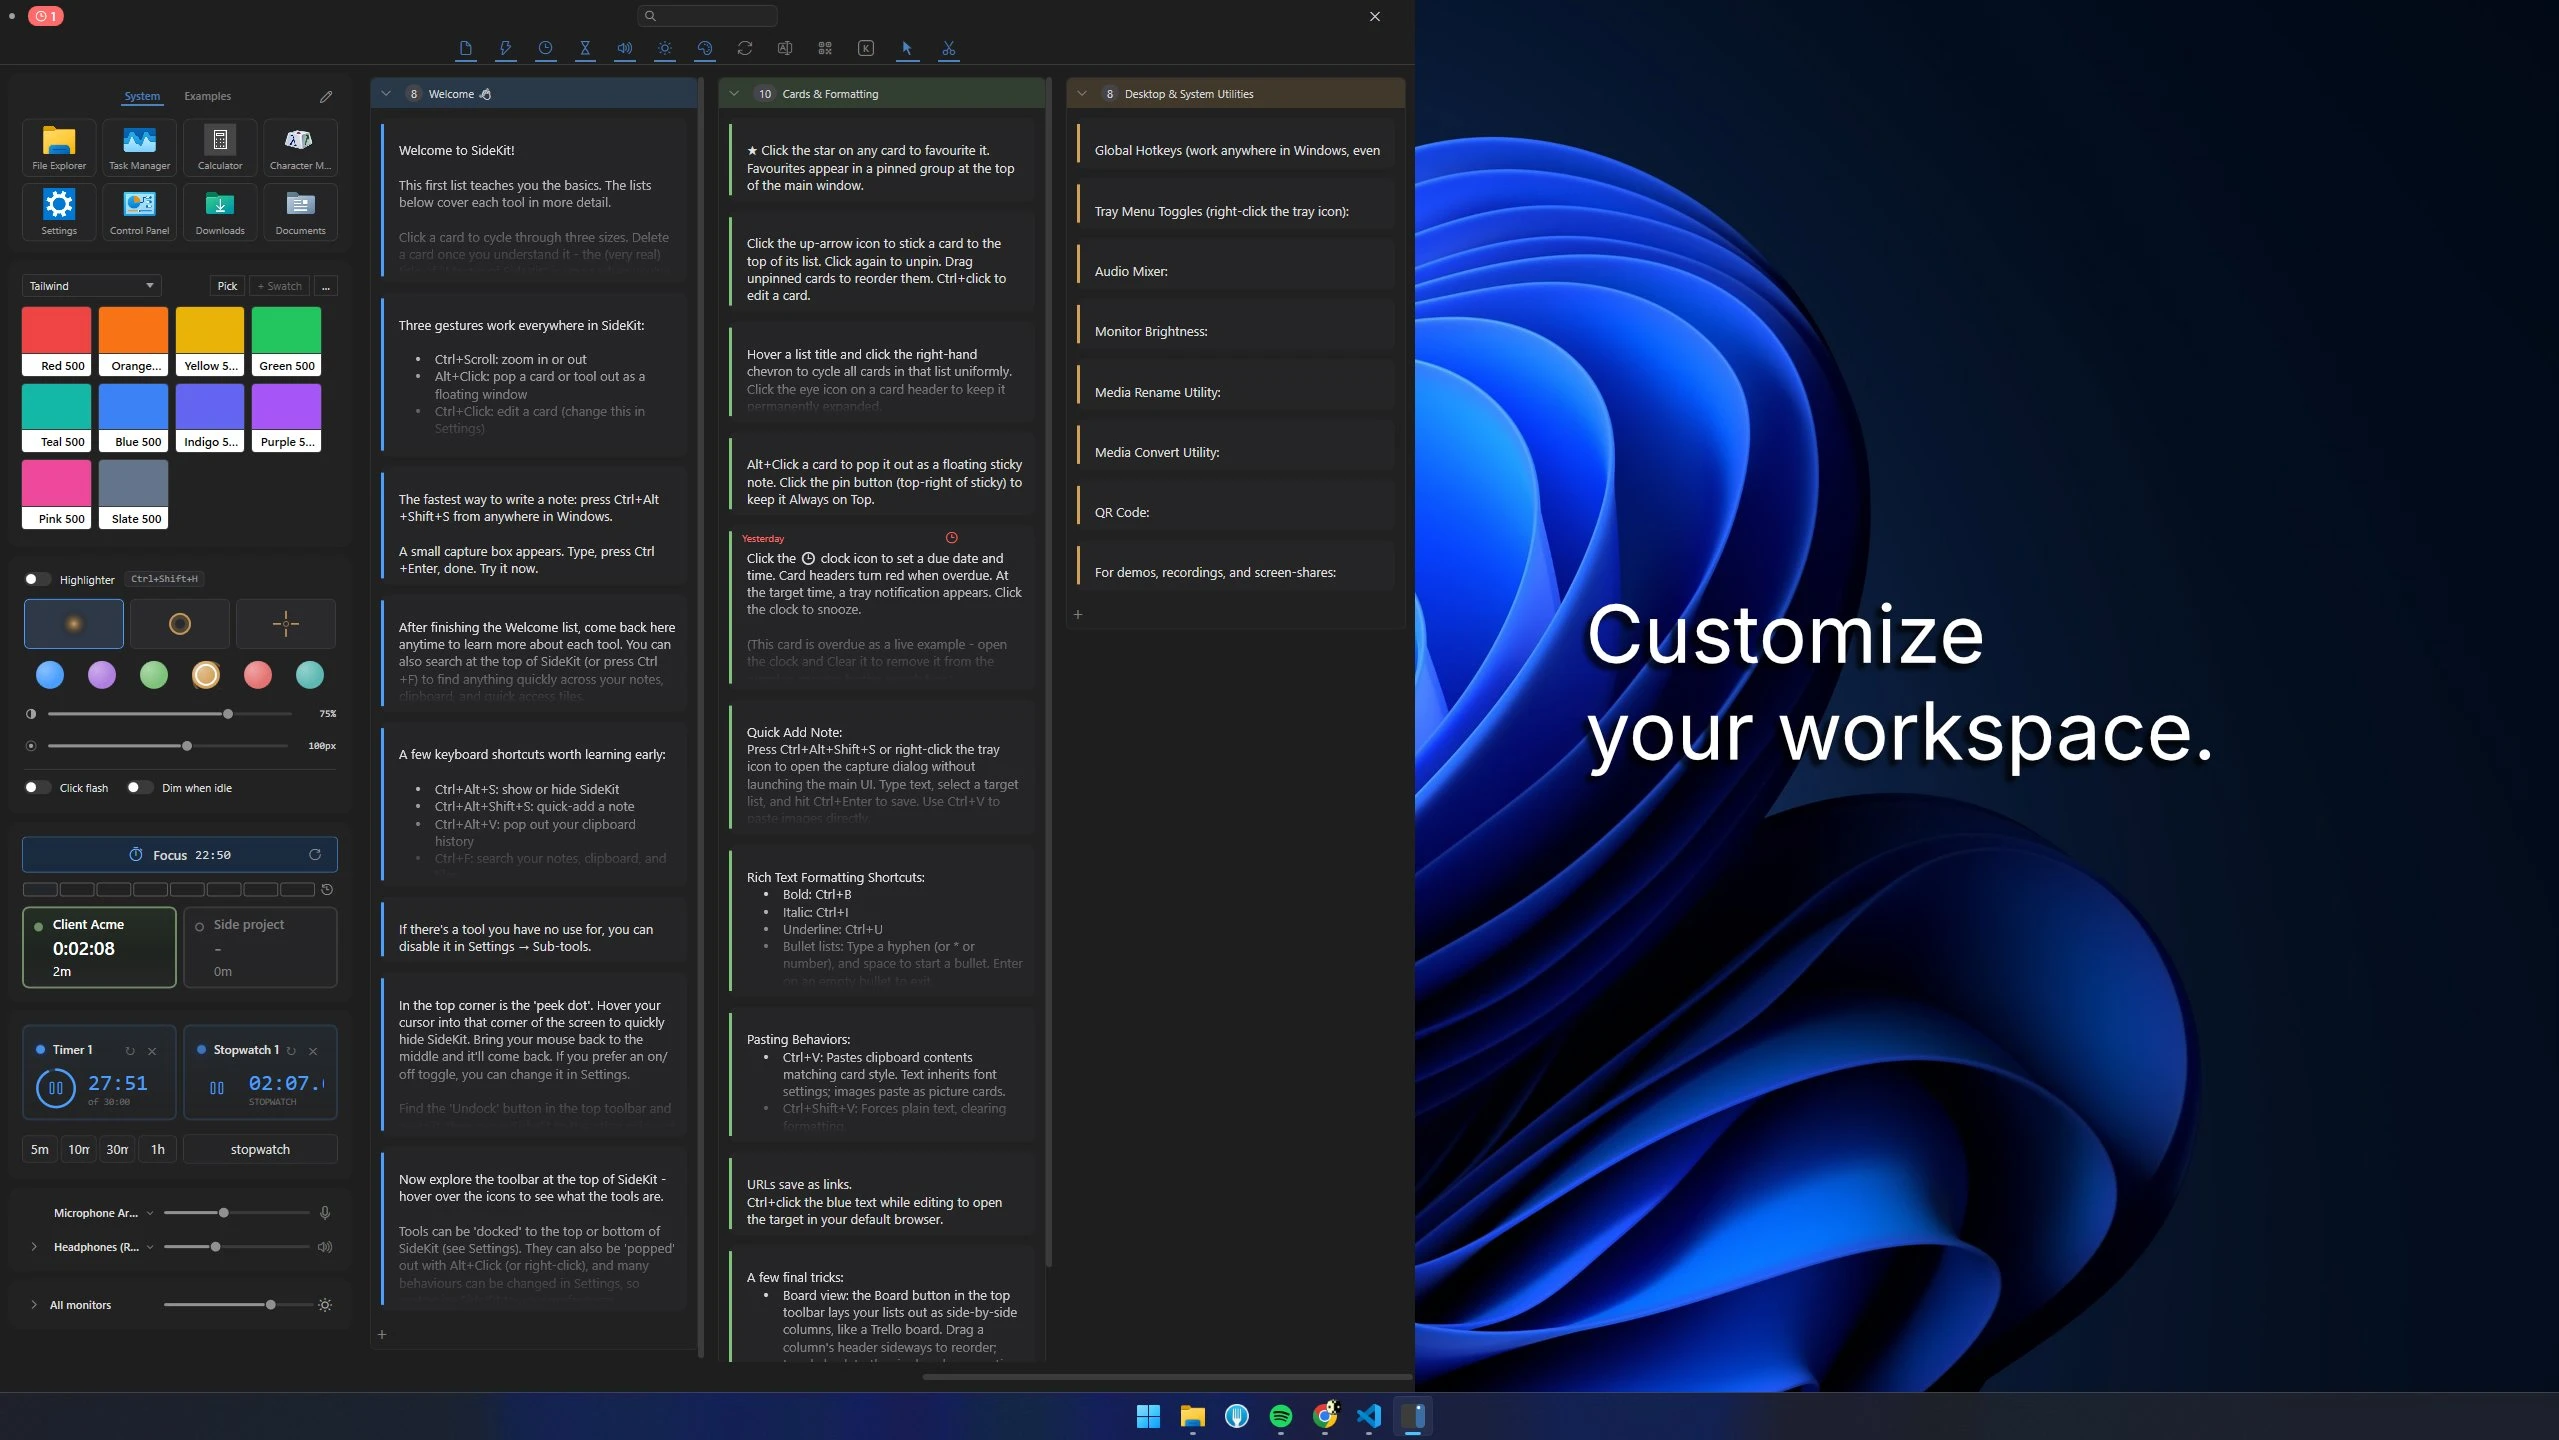Open the QR code toolbar icon
The image size is (2559, 1440).
[825, 48]
